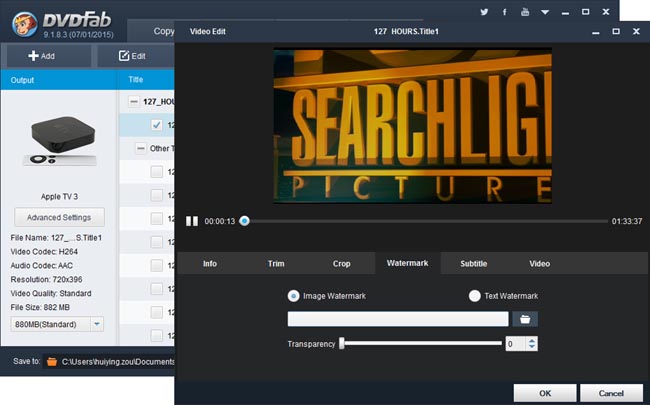The width and height of the screenshot is (650, 405).
Task: Minimize the Video Edit dialog
Action: point(596,32)
